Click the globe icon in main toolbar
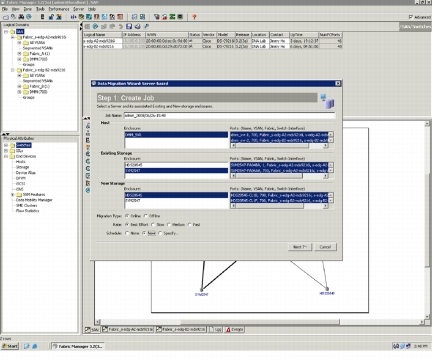 point(29,17)
